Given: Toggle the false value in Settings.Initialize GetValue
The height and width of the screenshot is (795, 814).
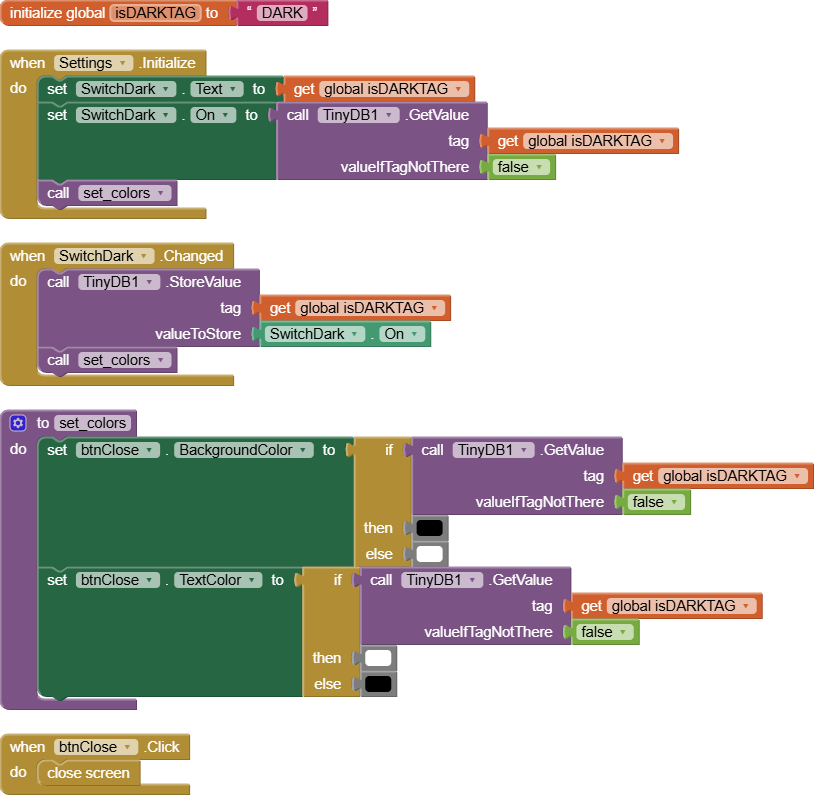Looking at the screenshot, I should pos(522,167).
